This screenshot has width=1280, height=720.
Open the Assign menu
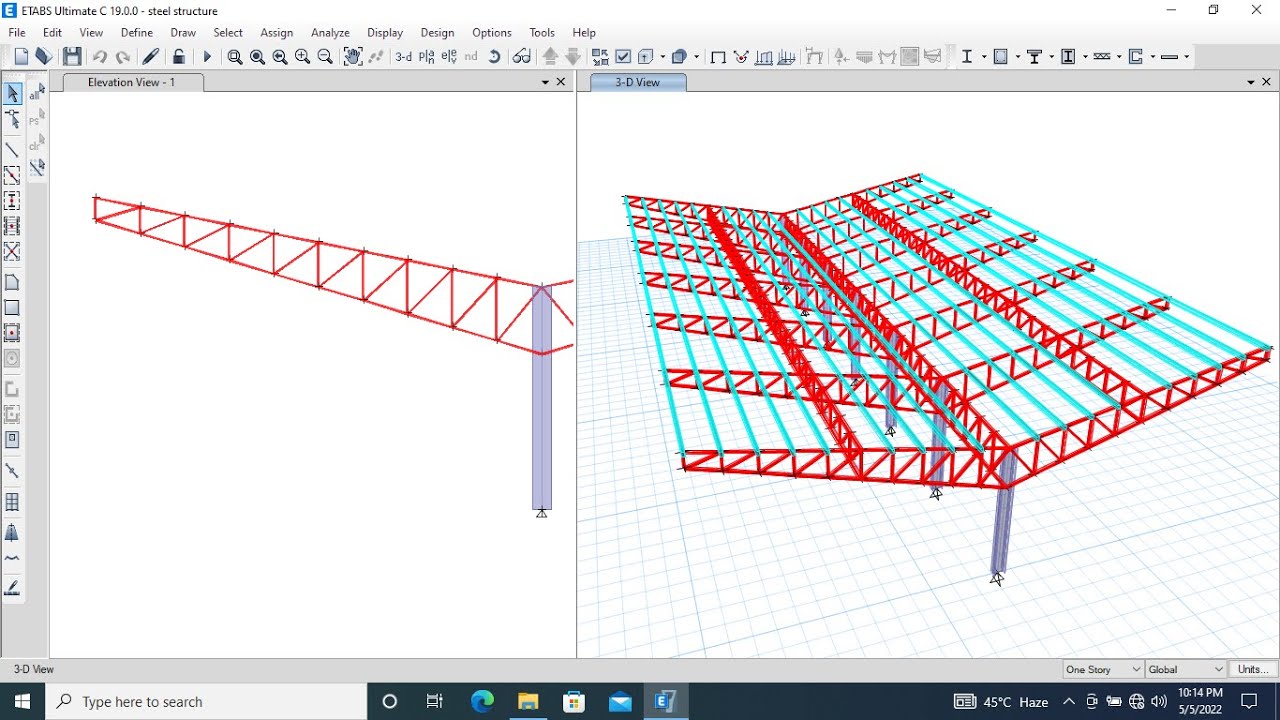click(x=277, y=32)
